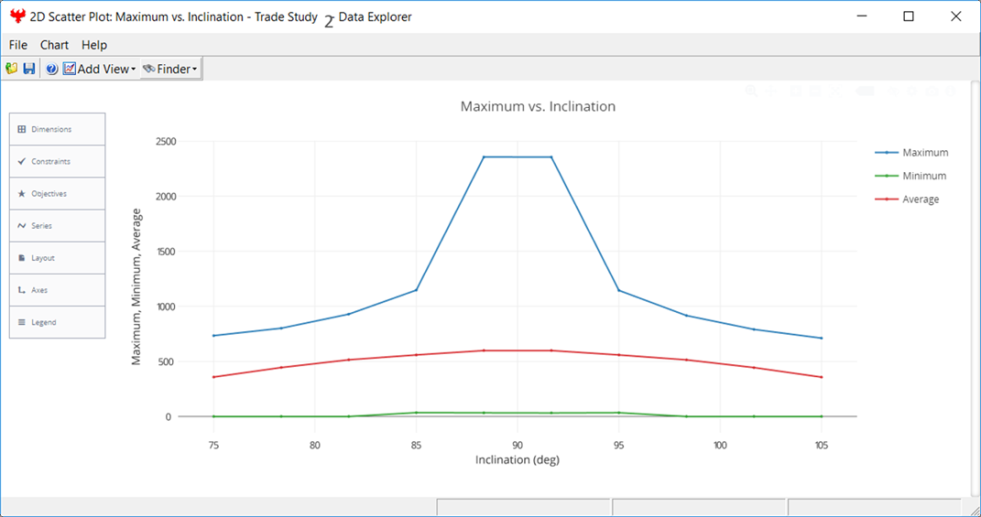Open help via blue question mark icon

[51, 69]
